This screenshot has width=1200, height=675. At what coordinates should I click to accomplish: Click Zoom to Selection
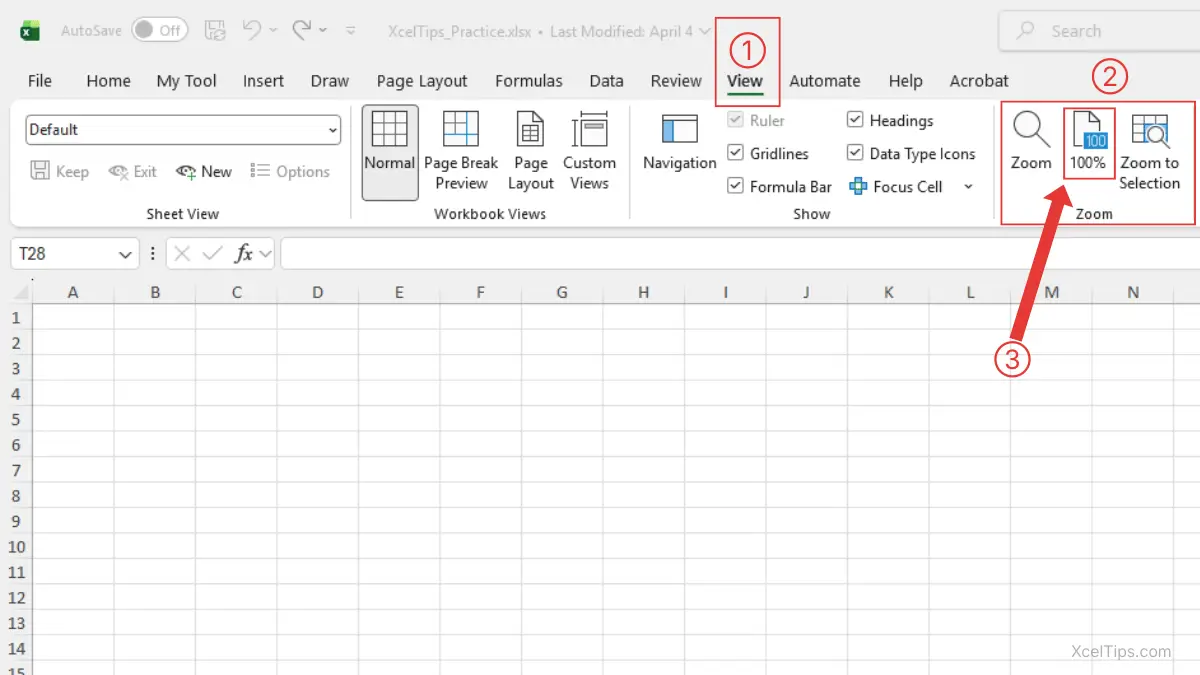pos(1149,130)
